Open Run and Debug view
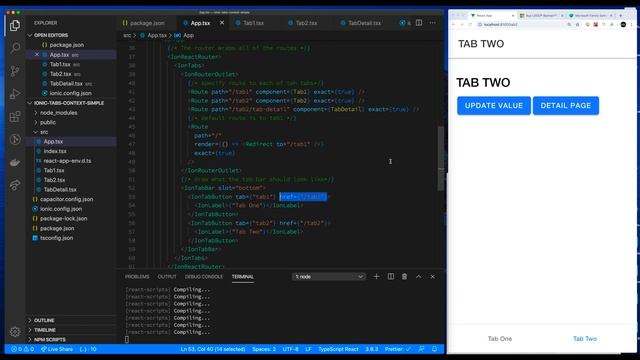Image resolution: width=640 pixels, height=360 pixels. (15, 94)
